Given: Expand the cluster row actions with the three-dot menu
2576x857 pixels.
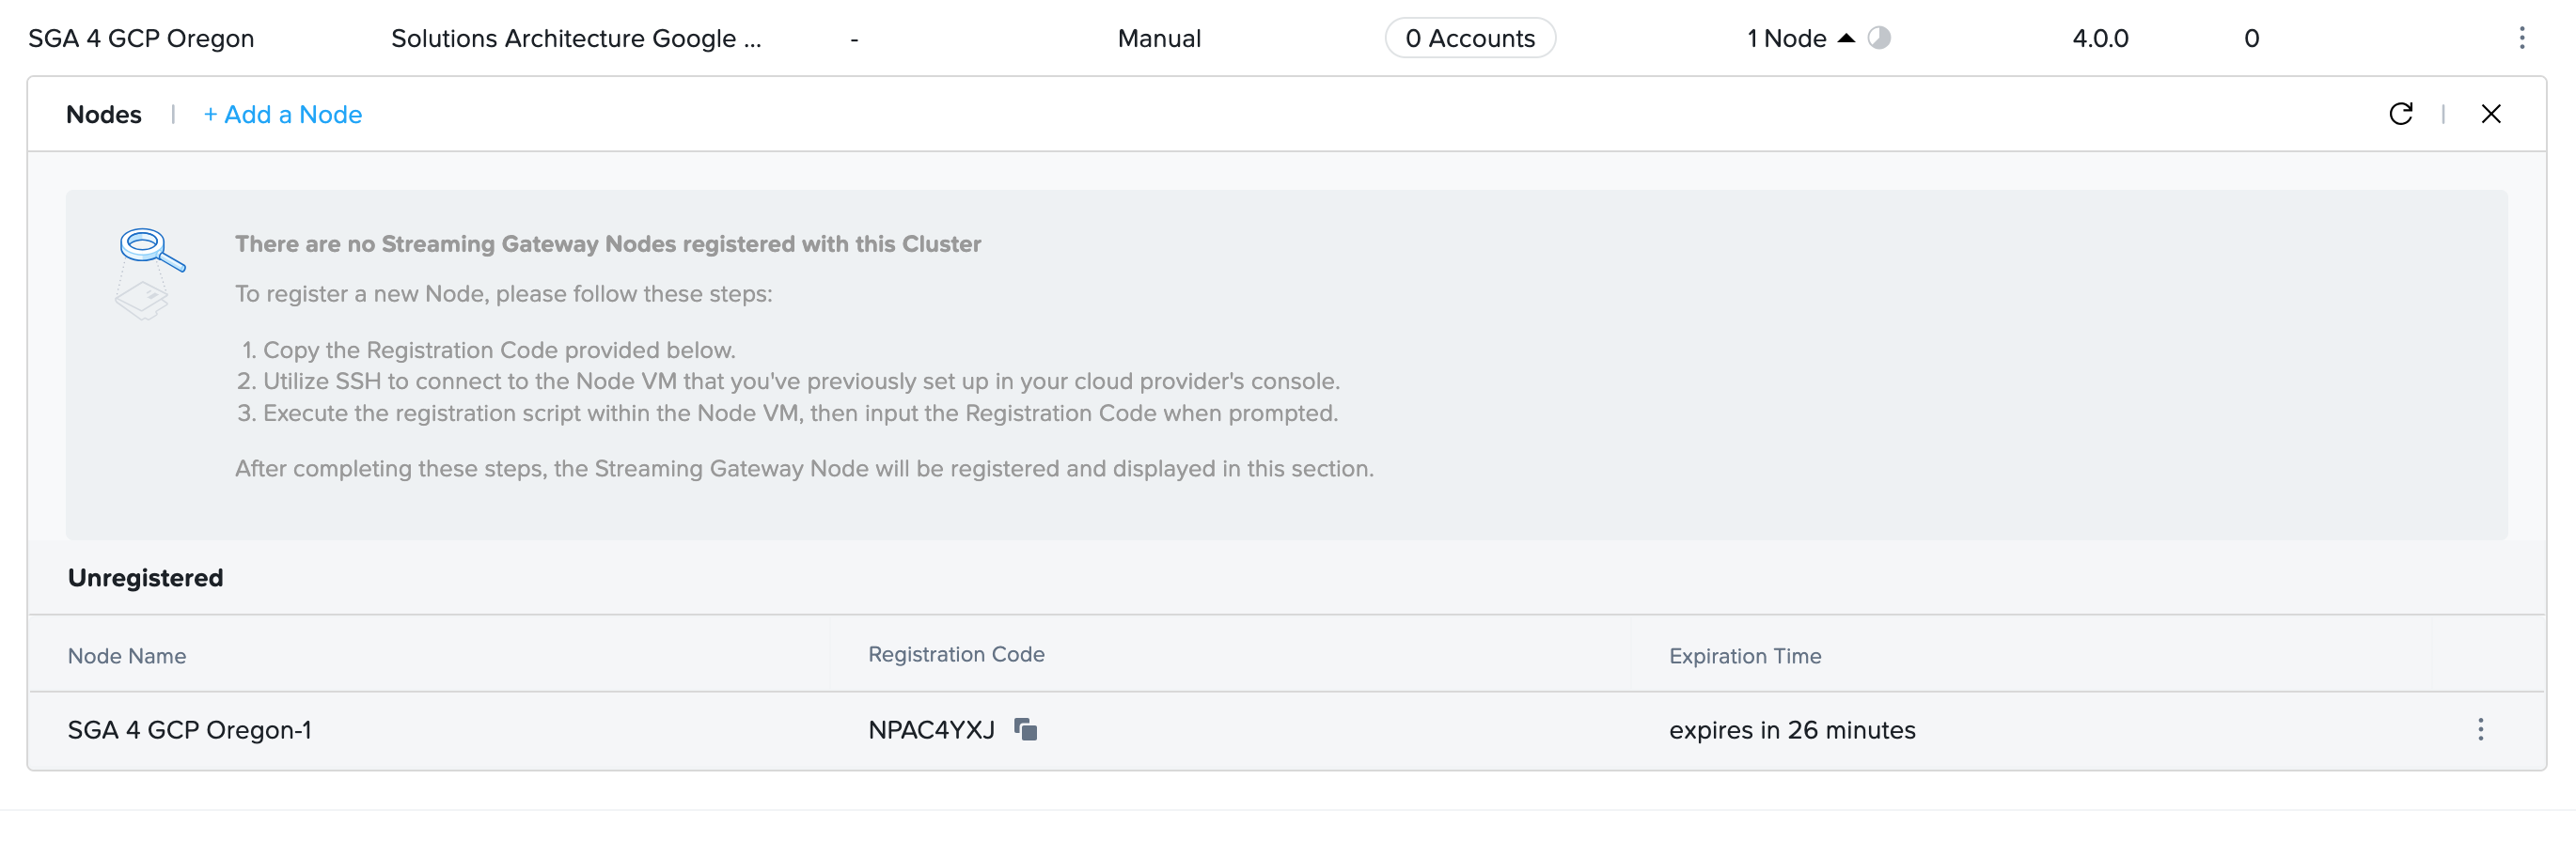Looking at the screenshot, I should click(x=2522, y=38).
